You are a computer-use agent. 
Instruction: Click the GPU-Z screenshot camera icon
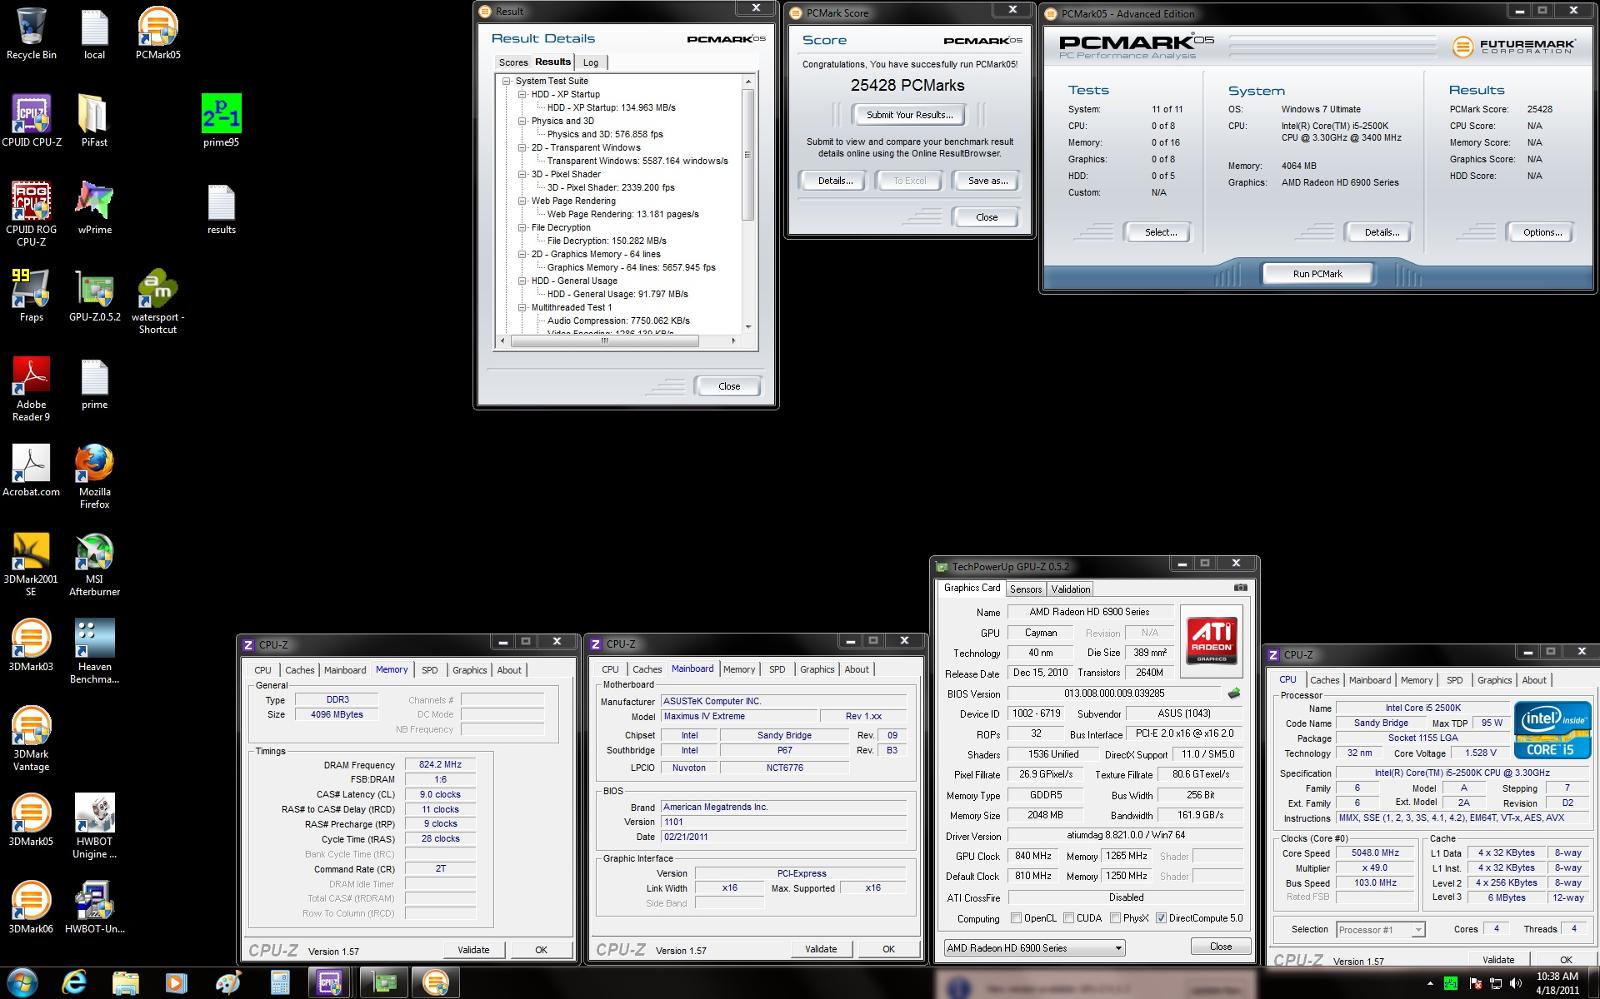[1240, 588]
